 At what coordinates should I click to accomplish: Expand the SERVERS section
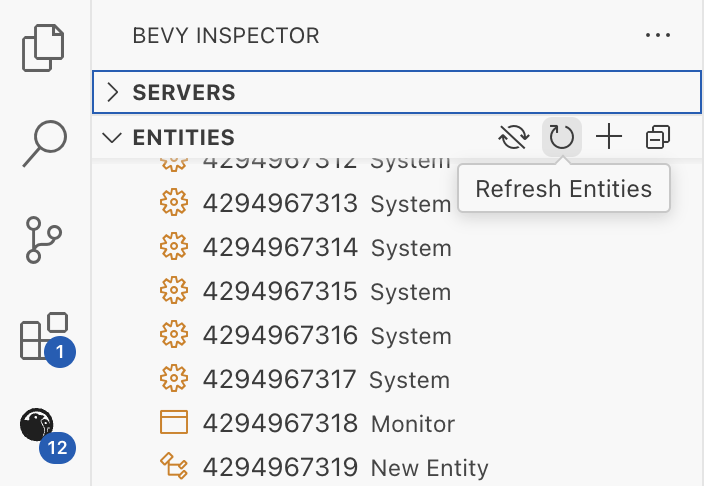(x=397, y=92)
